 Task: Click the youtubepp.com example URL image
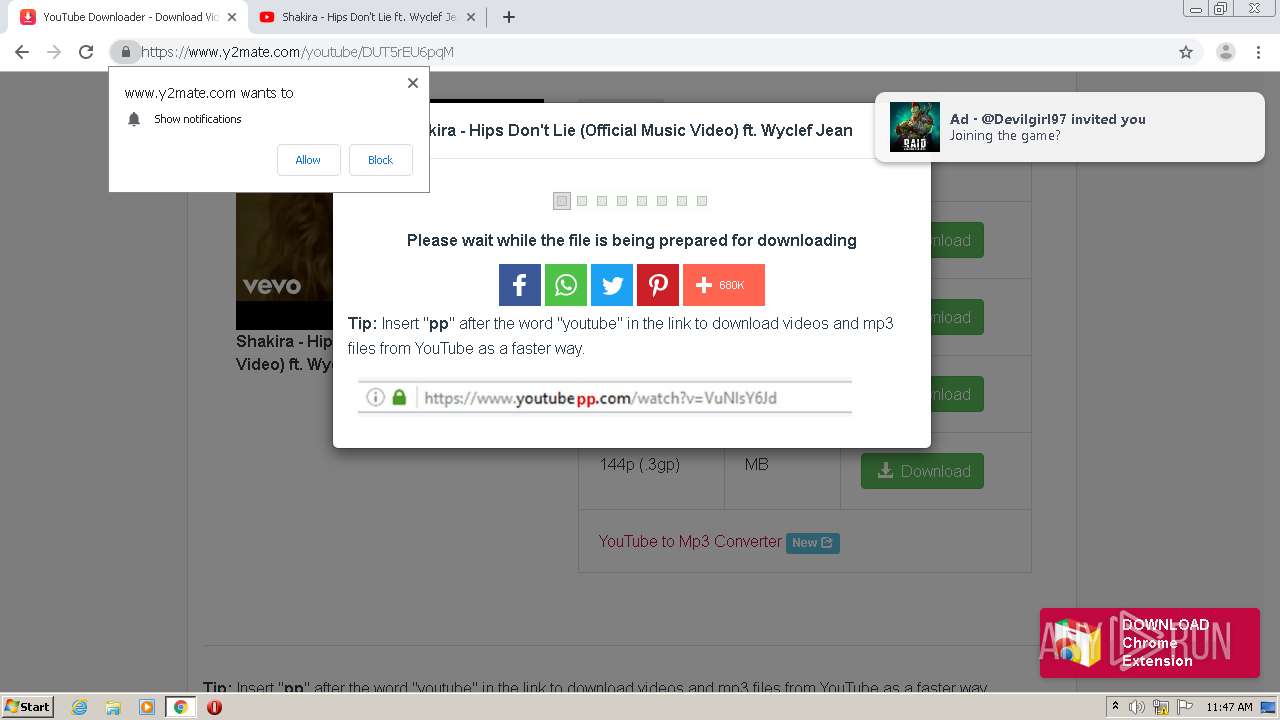click(604, 397)
